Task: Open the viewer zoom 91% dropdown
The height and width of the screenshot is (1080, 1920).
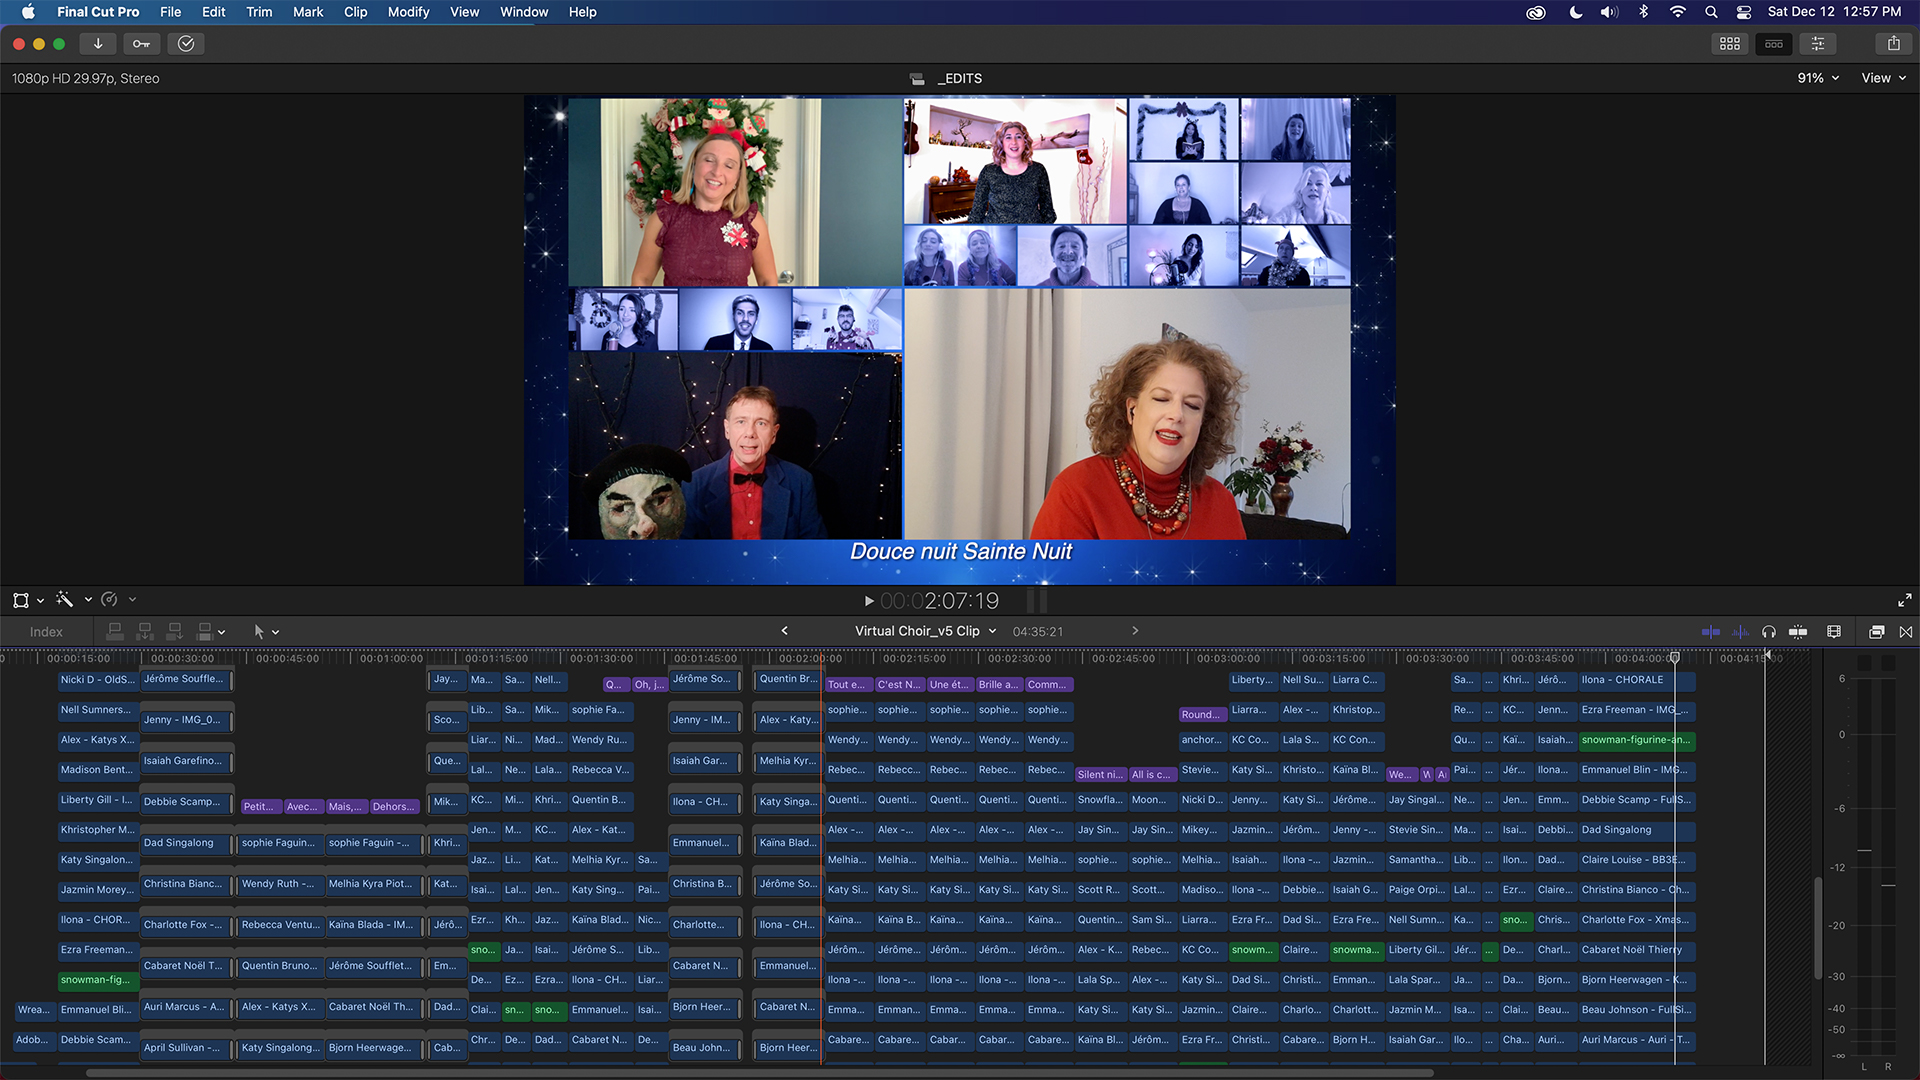Action: pyautogui.click(x=1818, y=78)
